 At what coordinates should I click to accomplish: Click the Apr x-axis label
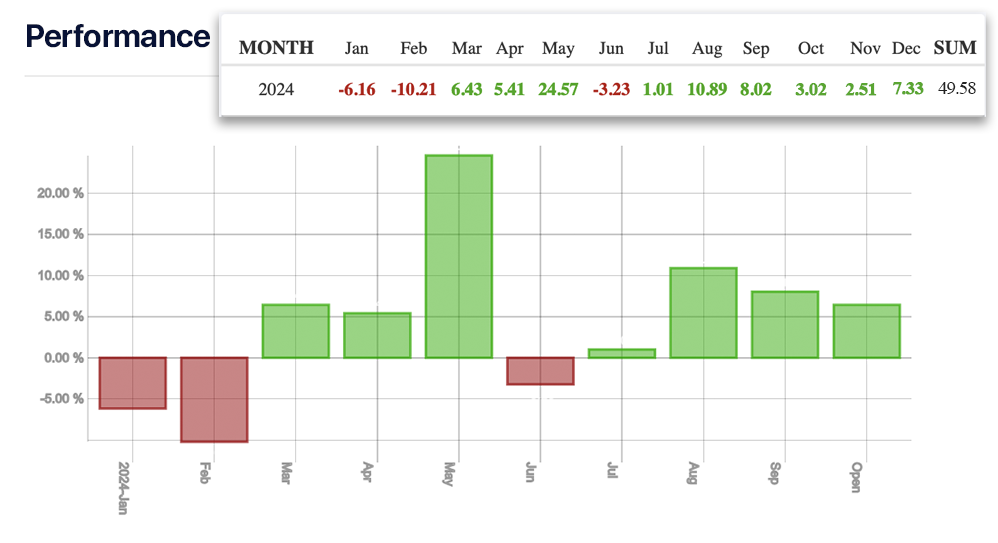point(368,472)
